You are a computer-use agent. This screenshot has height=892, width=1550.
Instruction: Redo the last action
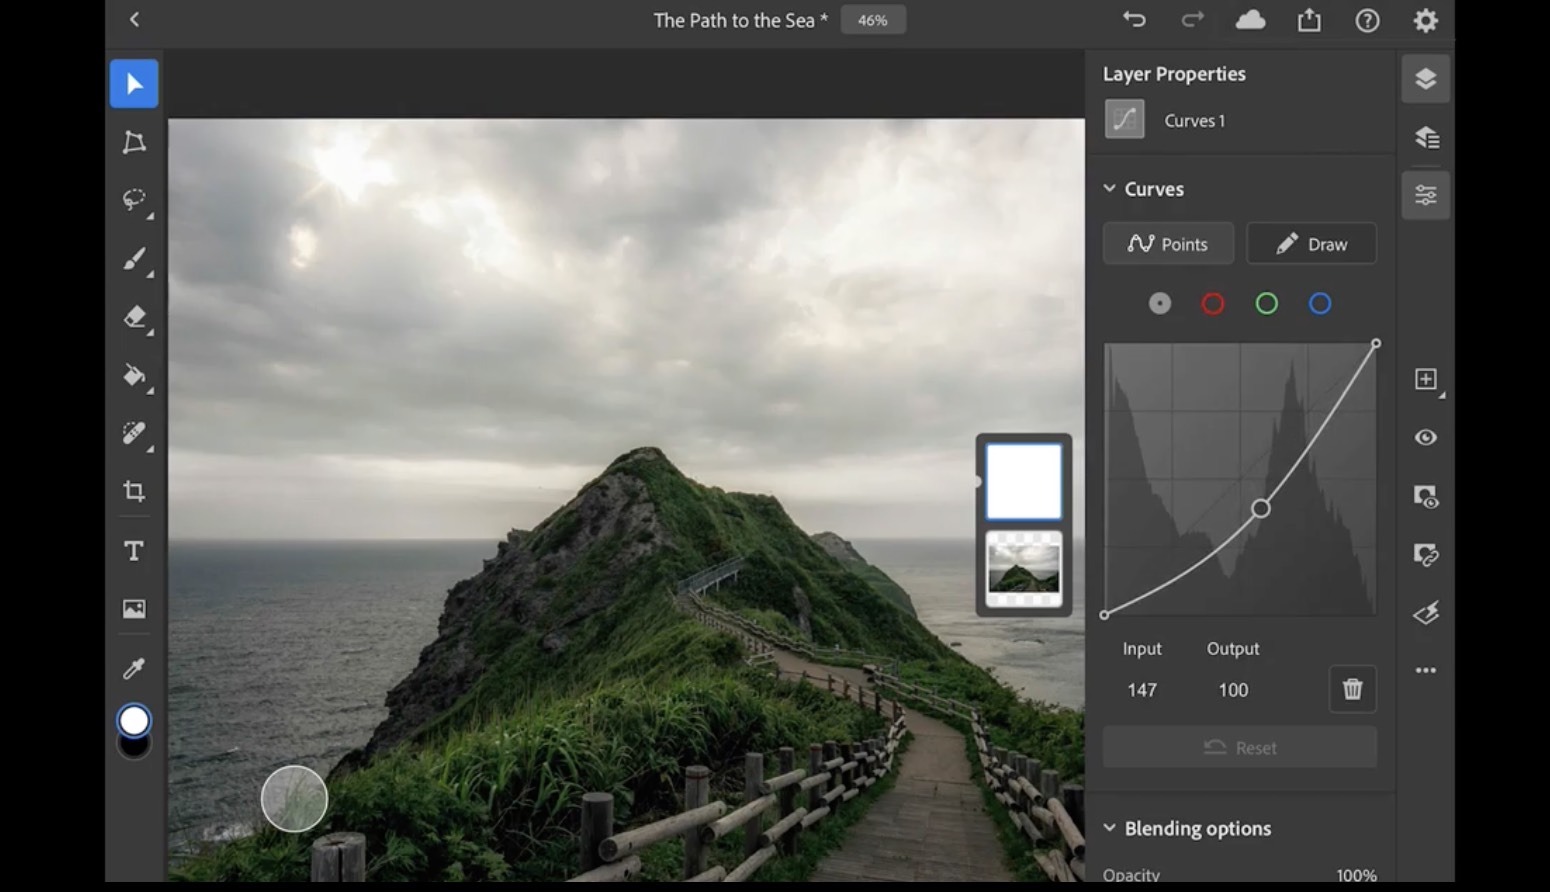1192,19
